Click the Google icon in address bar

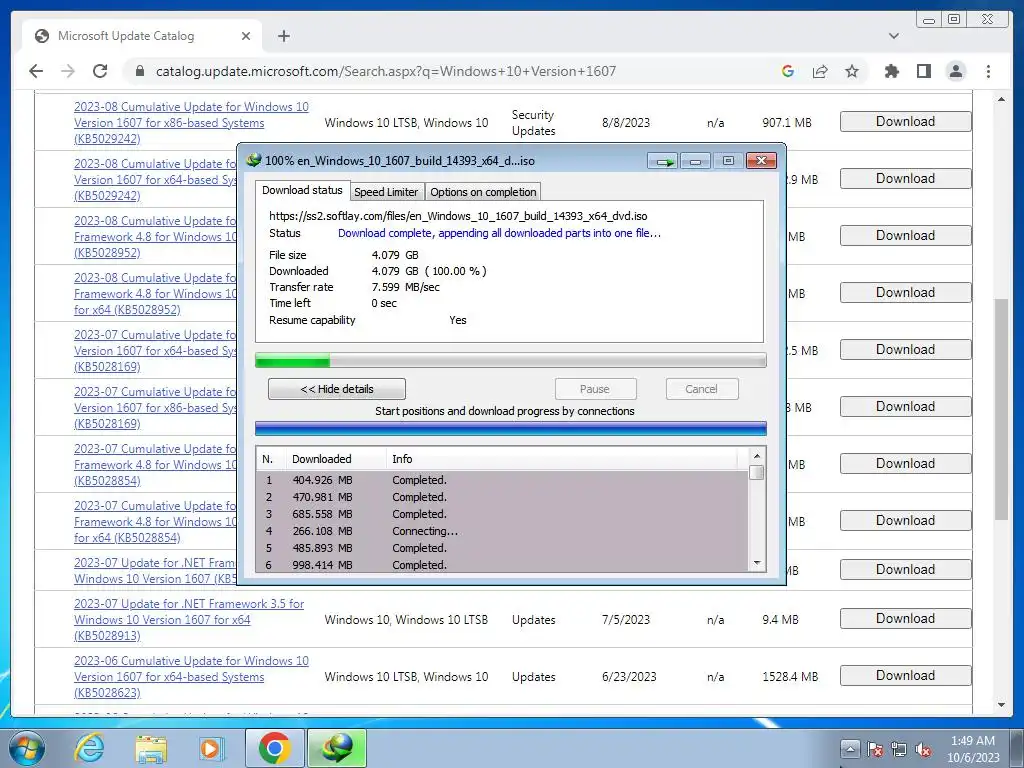click(788, 71)
